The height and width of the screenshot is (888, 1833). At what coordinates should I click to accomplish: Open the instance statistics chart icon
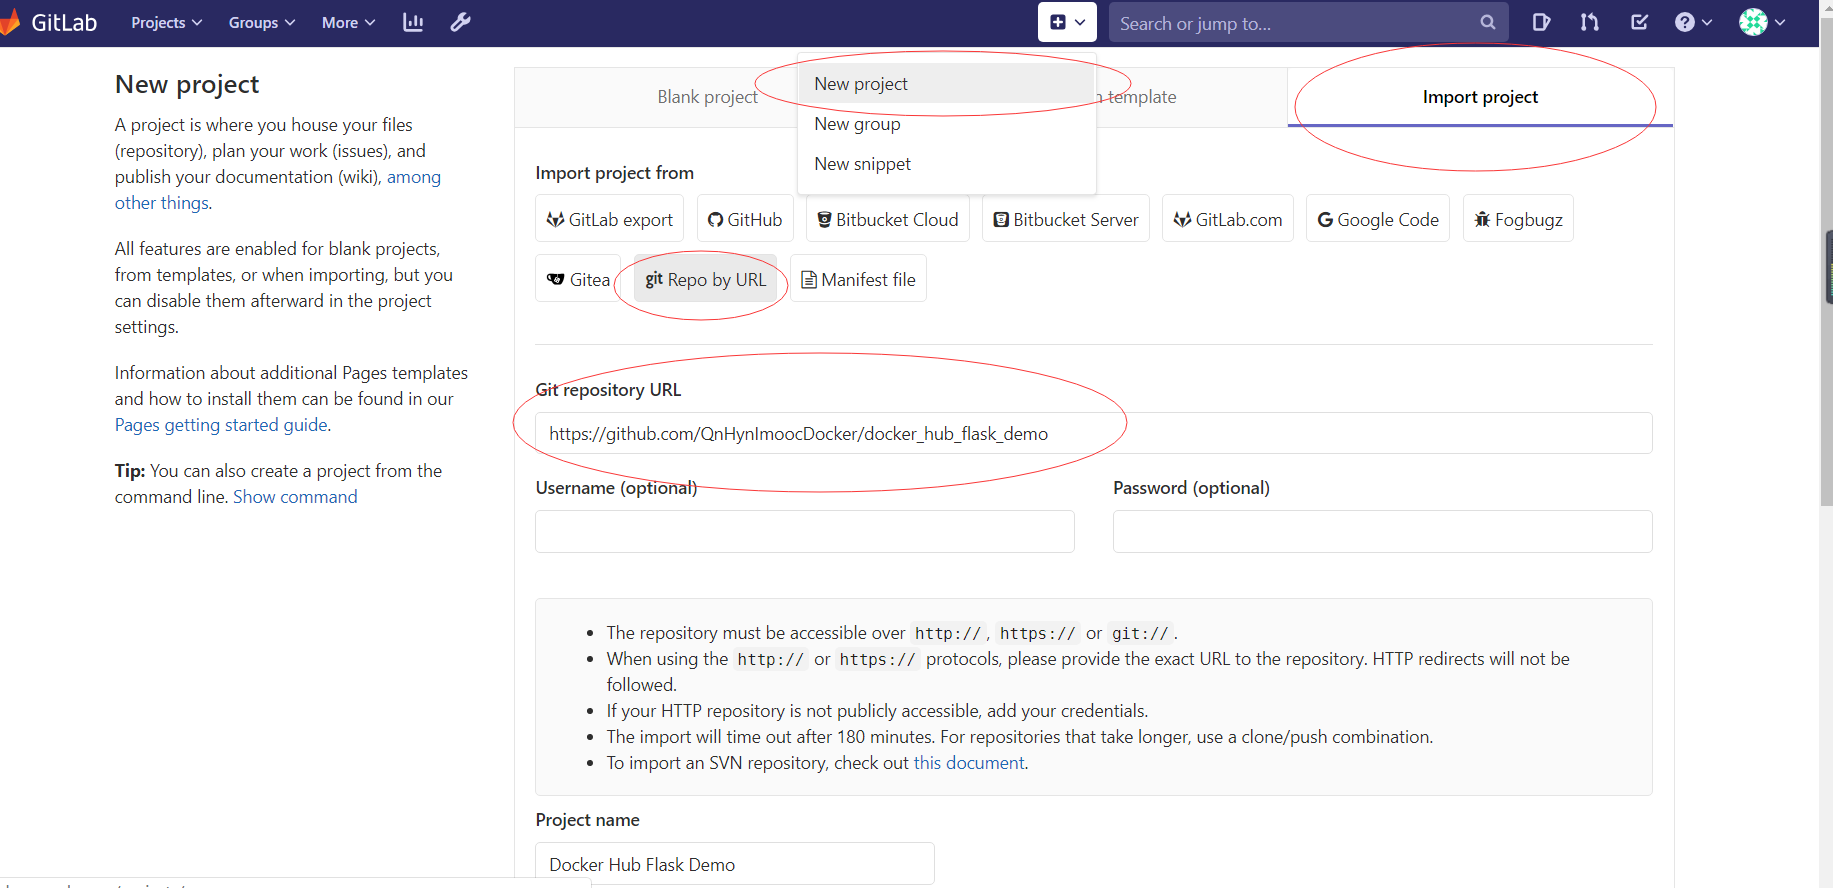pyautogui.click(x=413, y=22)
